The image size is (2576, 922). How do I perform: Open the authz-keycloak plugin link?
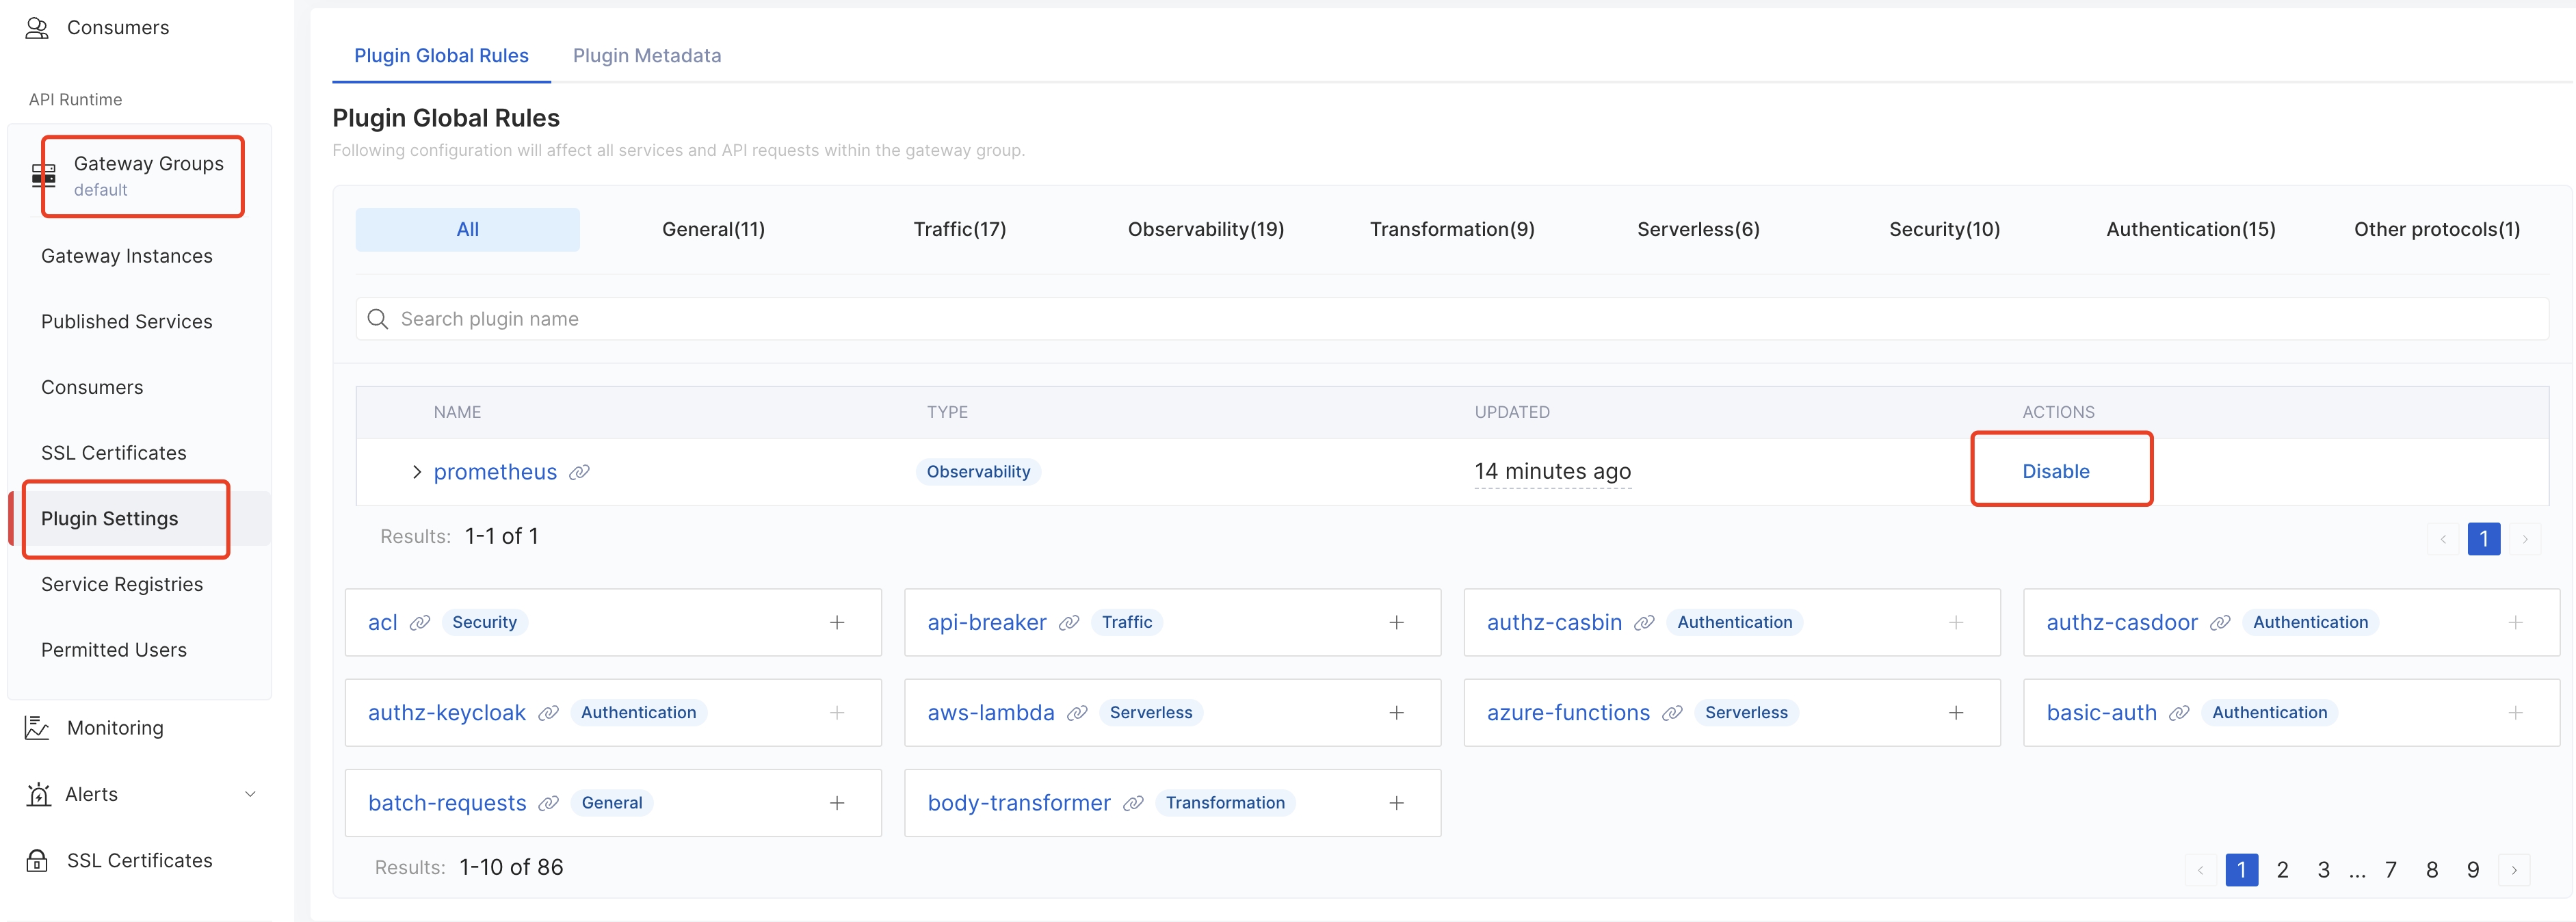446,713
